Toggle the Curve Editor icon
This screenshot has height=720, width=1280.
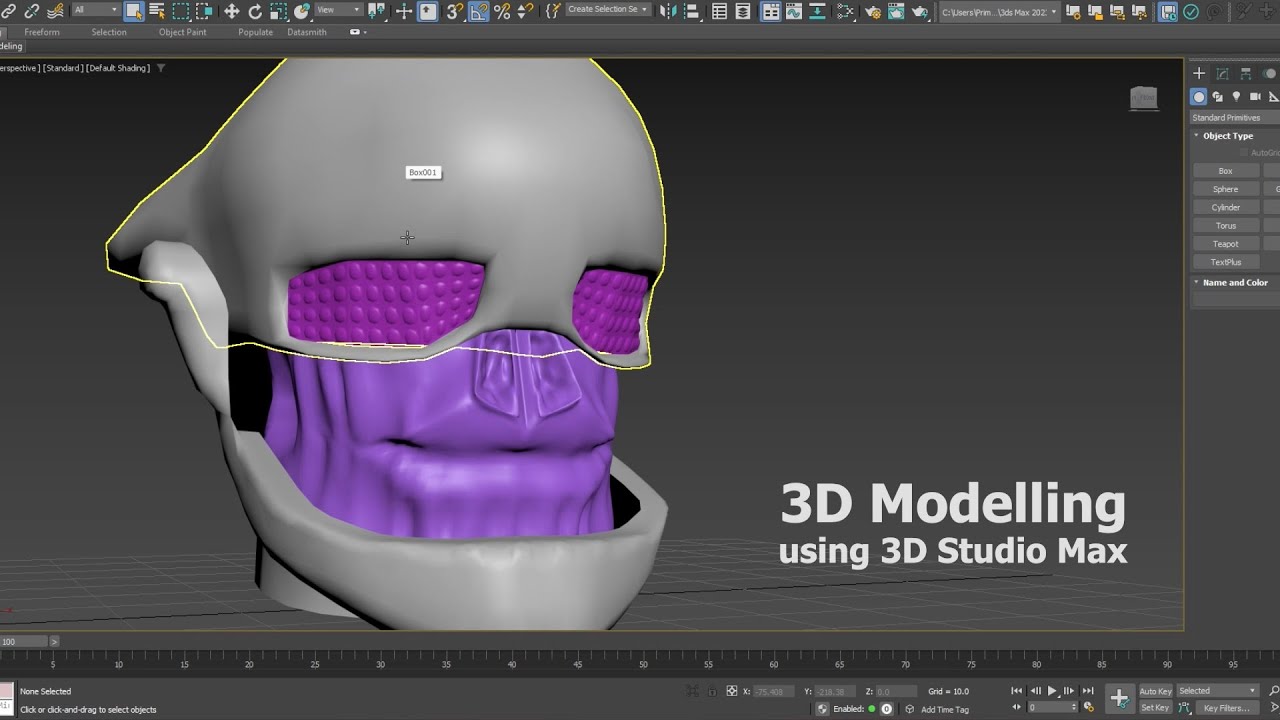[x=795, y=12]
